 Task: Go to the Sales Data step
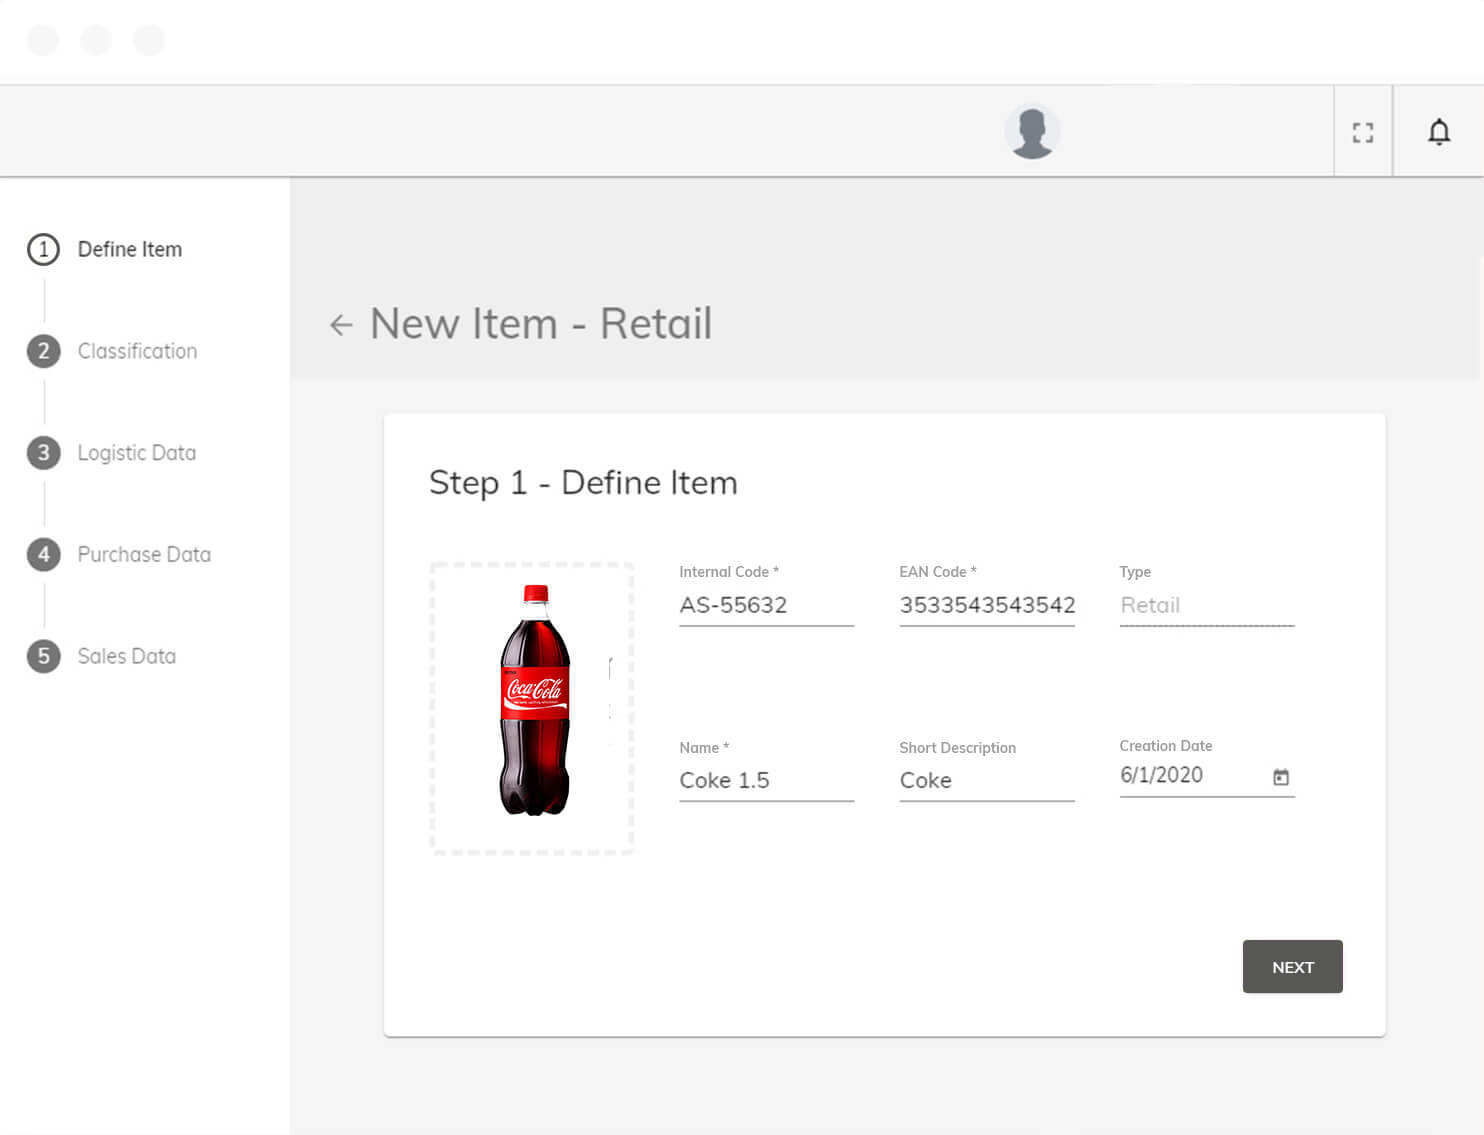pos(127,656)
